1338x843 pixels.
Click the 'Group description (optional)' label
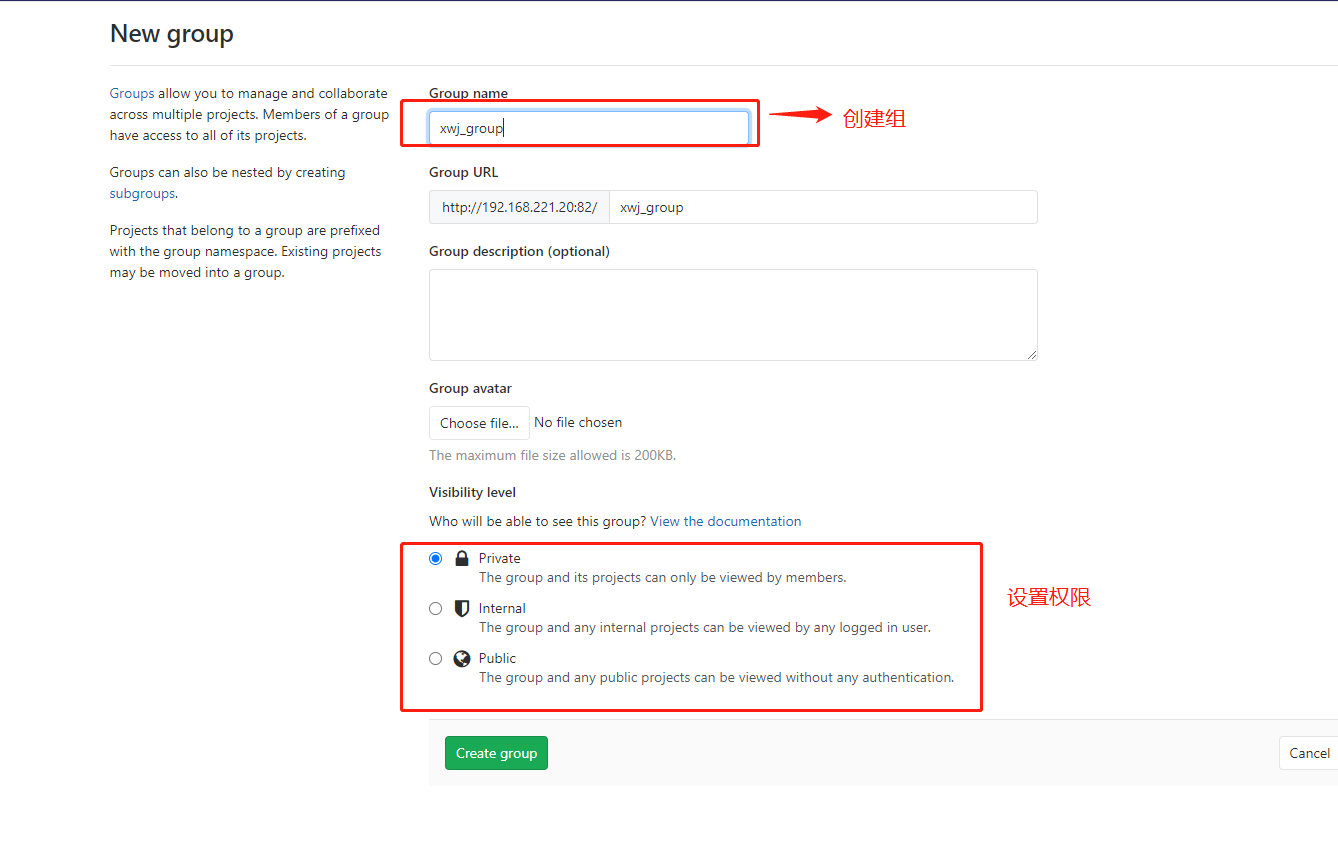pos(519,251)
